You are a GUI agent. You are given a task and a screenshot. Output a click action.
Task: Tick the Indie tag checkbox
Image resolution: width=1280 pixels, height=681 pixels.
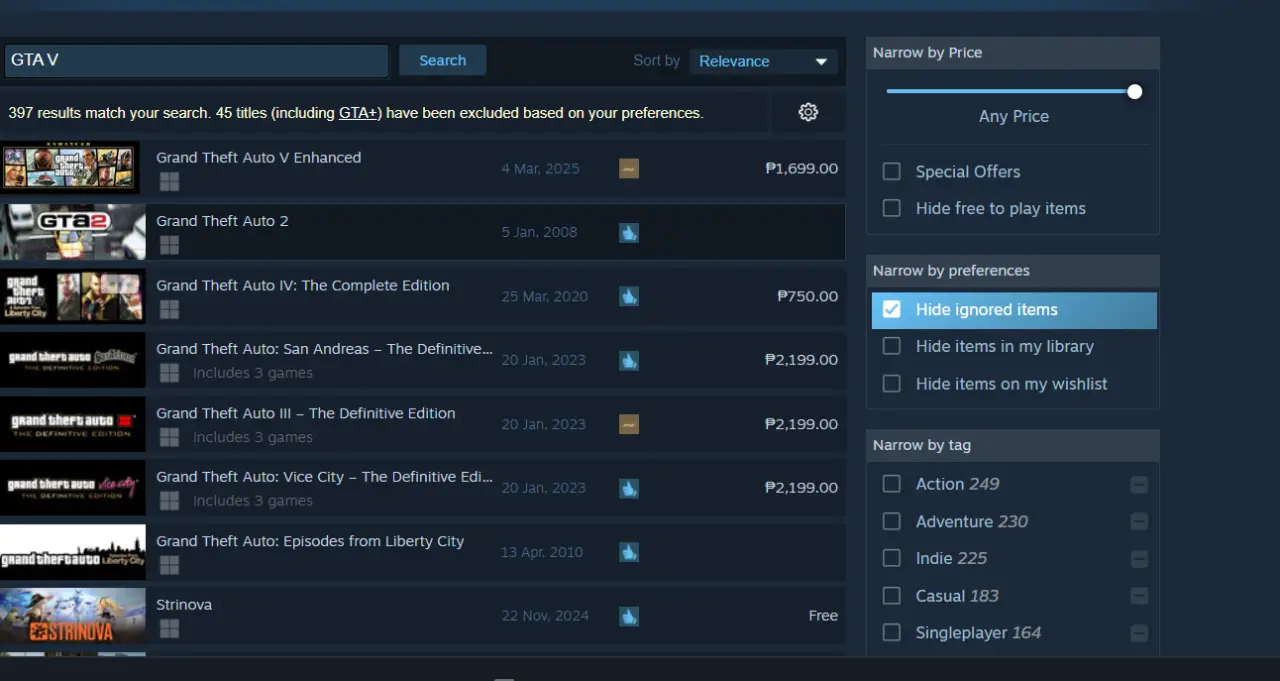pyautogui.click(x=891, y=558)
